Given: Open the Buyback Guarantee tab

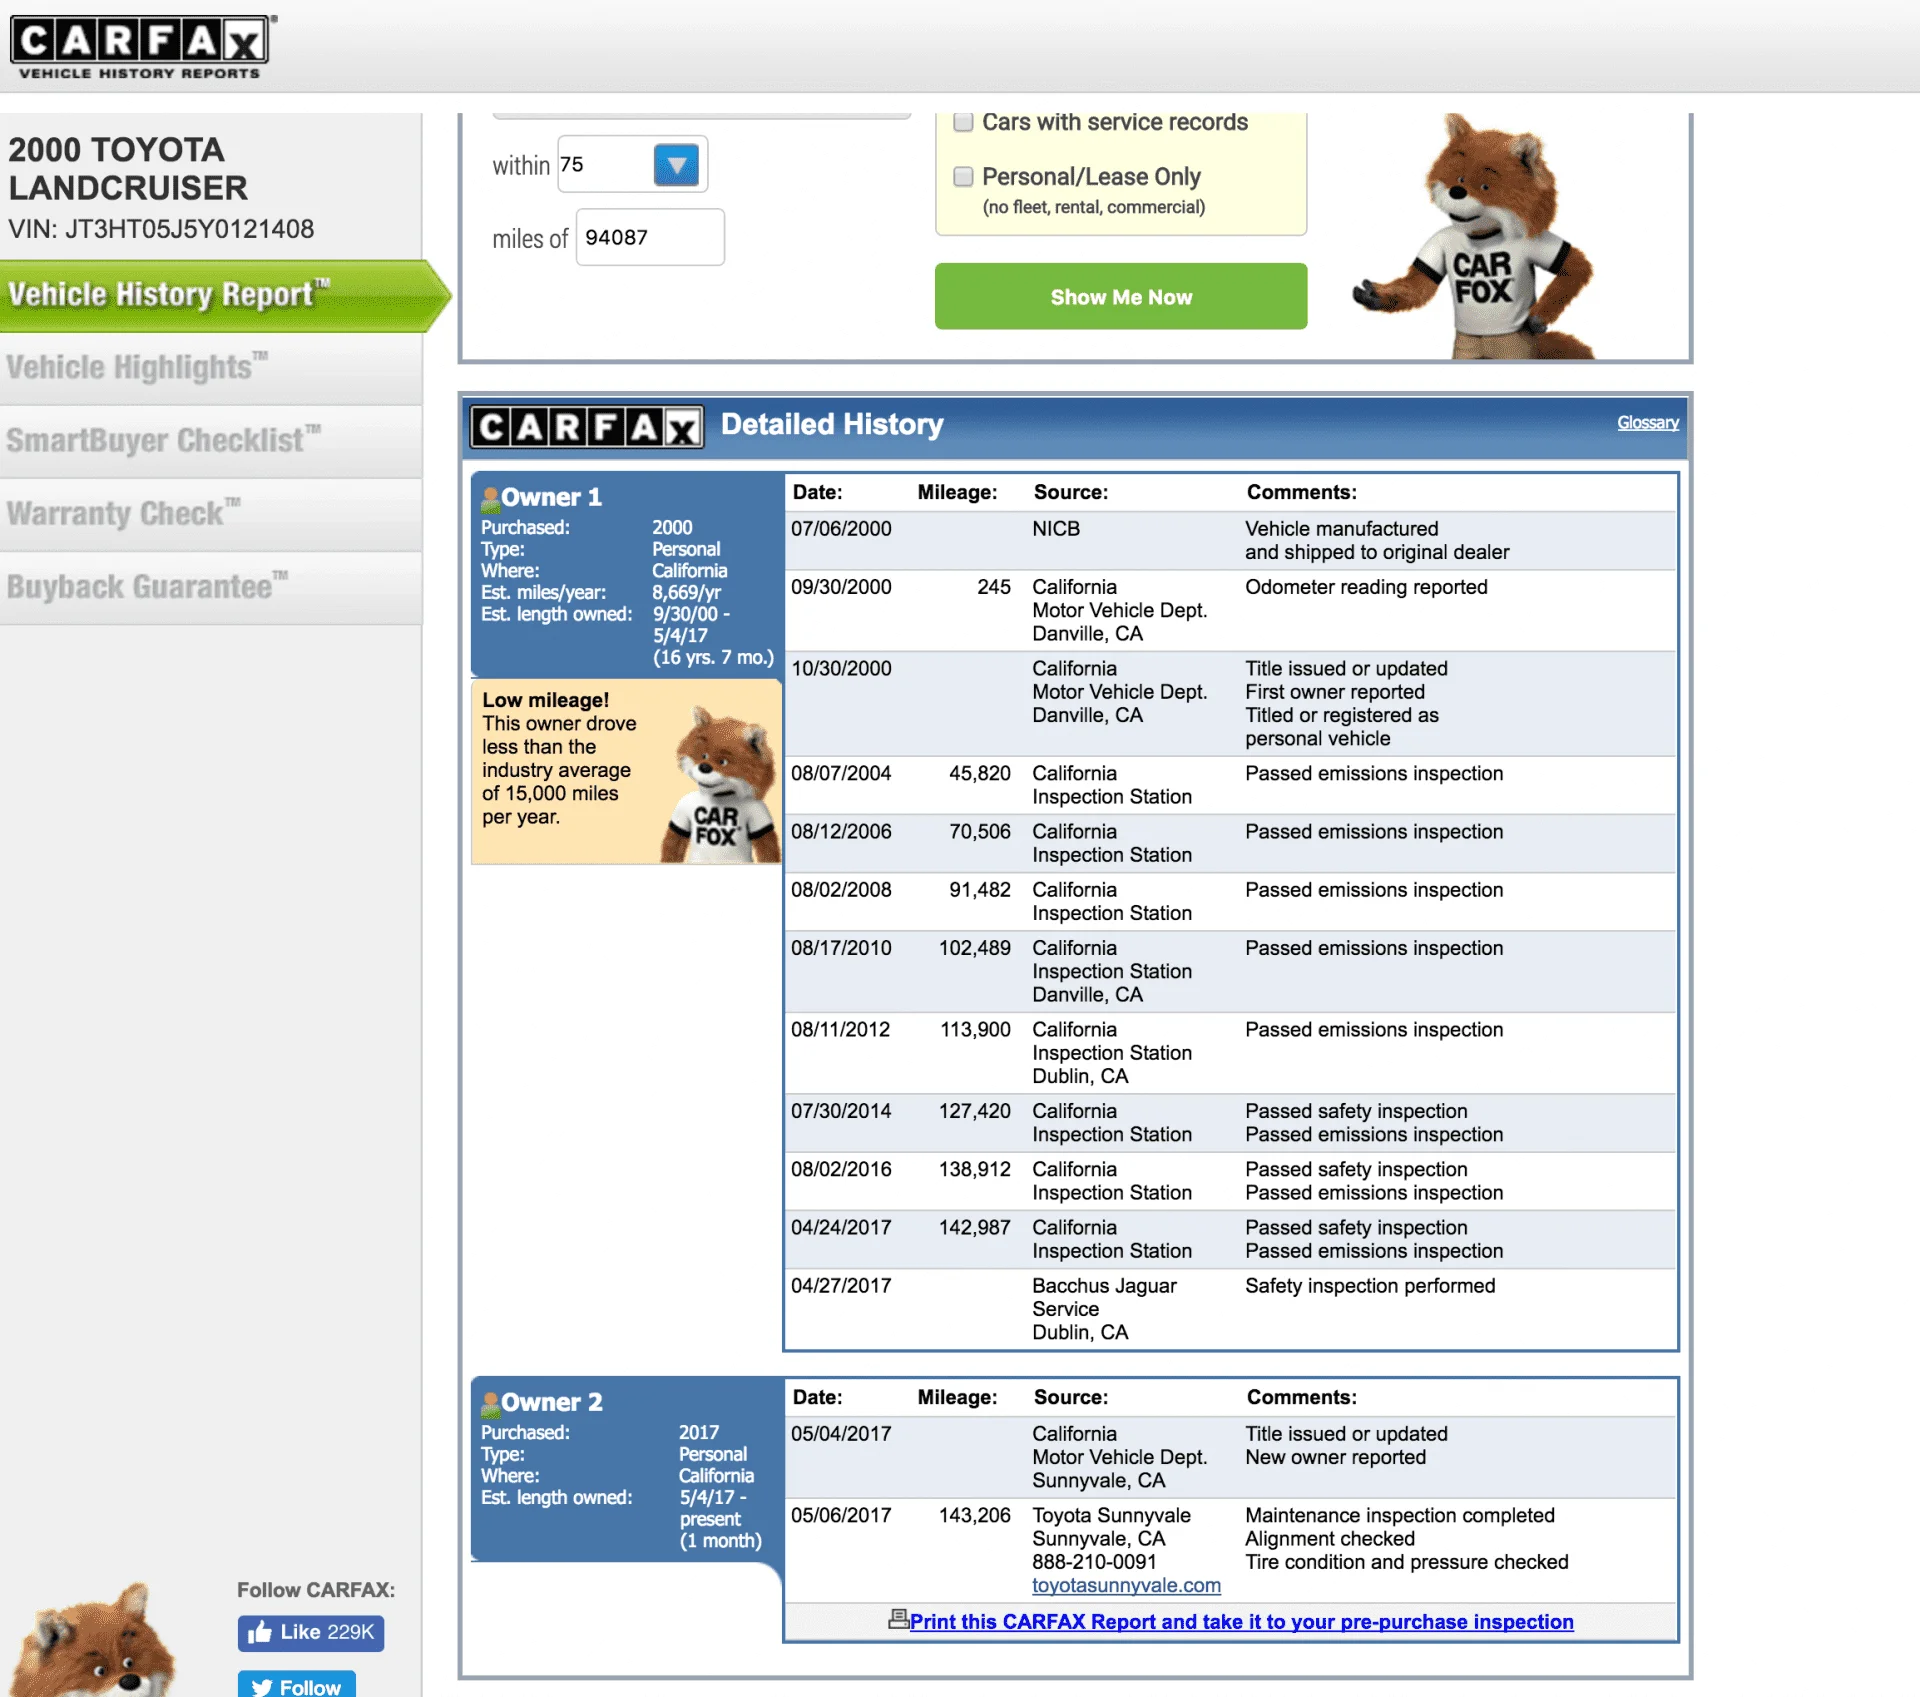Looking at the screenshot, I should [211, 587].
